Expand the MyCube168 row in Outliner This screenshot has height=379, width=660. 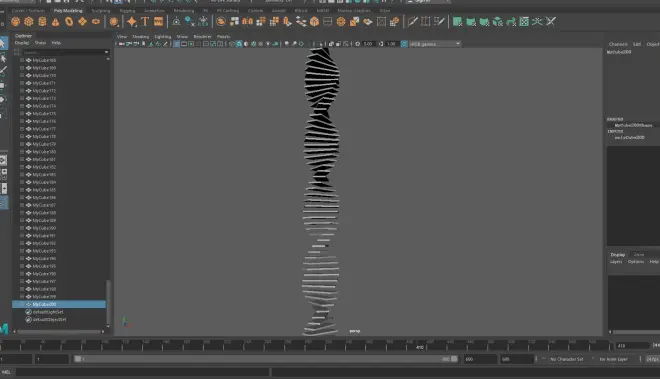(22, 60)
